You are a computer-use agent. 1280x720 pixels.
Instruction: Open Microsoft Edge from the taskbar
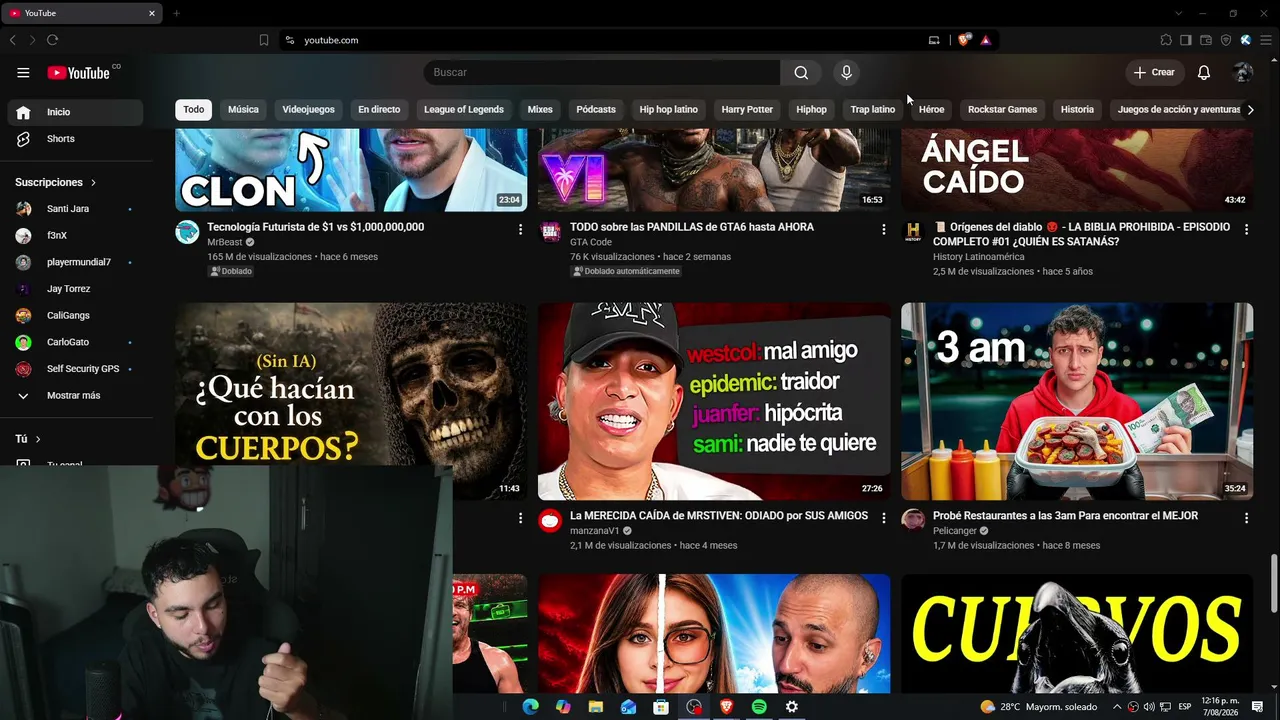[x=531, y=707]
